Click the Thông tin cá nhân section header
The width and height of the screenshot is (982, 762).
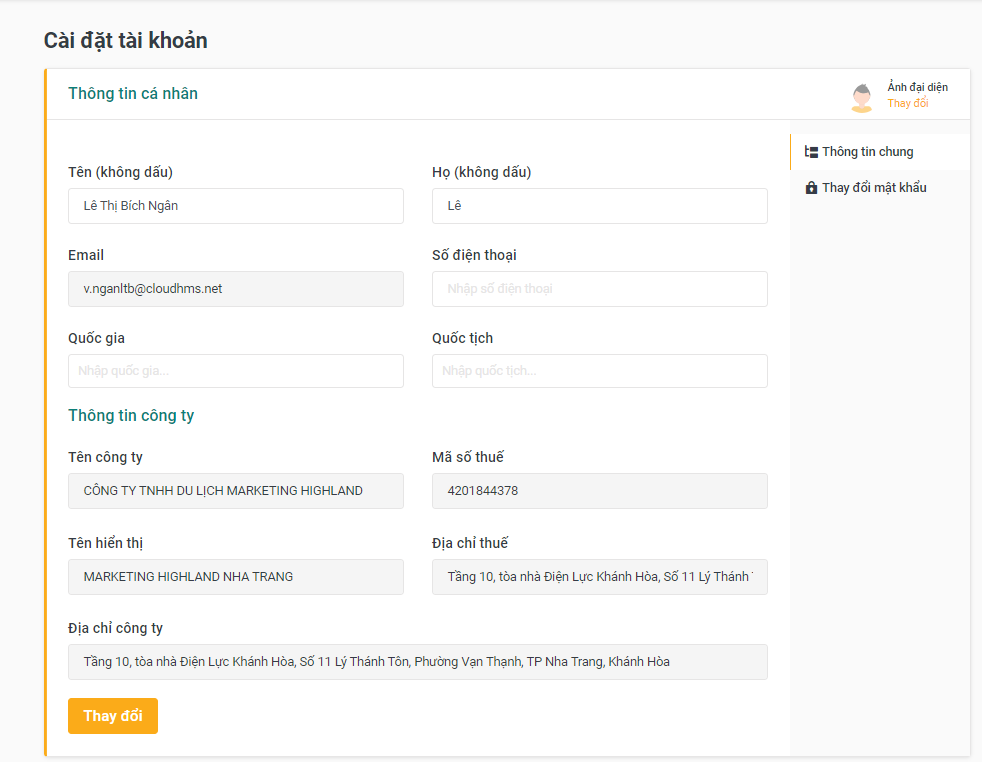coord(133,94)
